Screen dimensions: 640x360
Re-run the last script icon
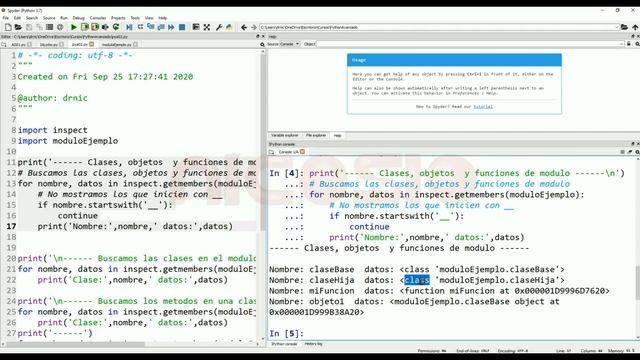(x=116, y=27)
